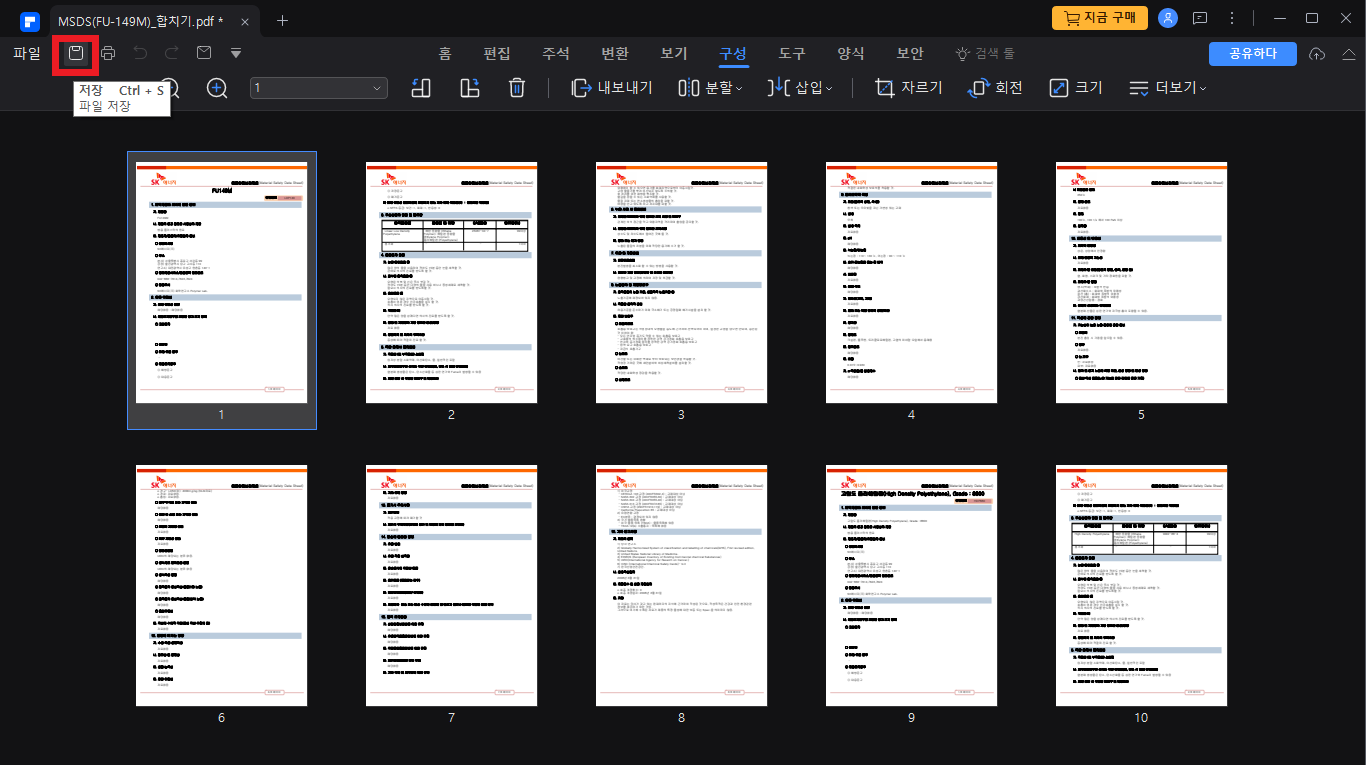Click the 크기 page size tool
1366x765 pixels.
[x=1076, y=88]
